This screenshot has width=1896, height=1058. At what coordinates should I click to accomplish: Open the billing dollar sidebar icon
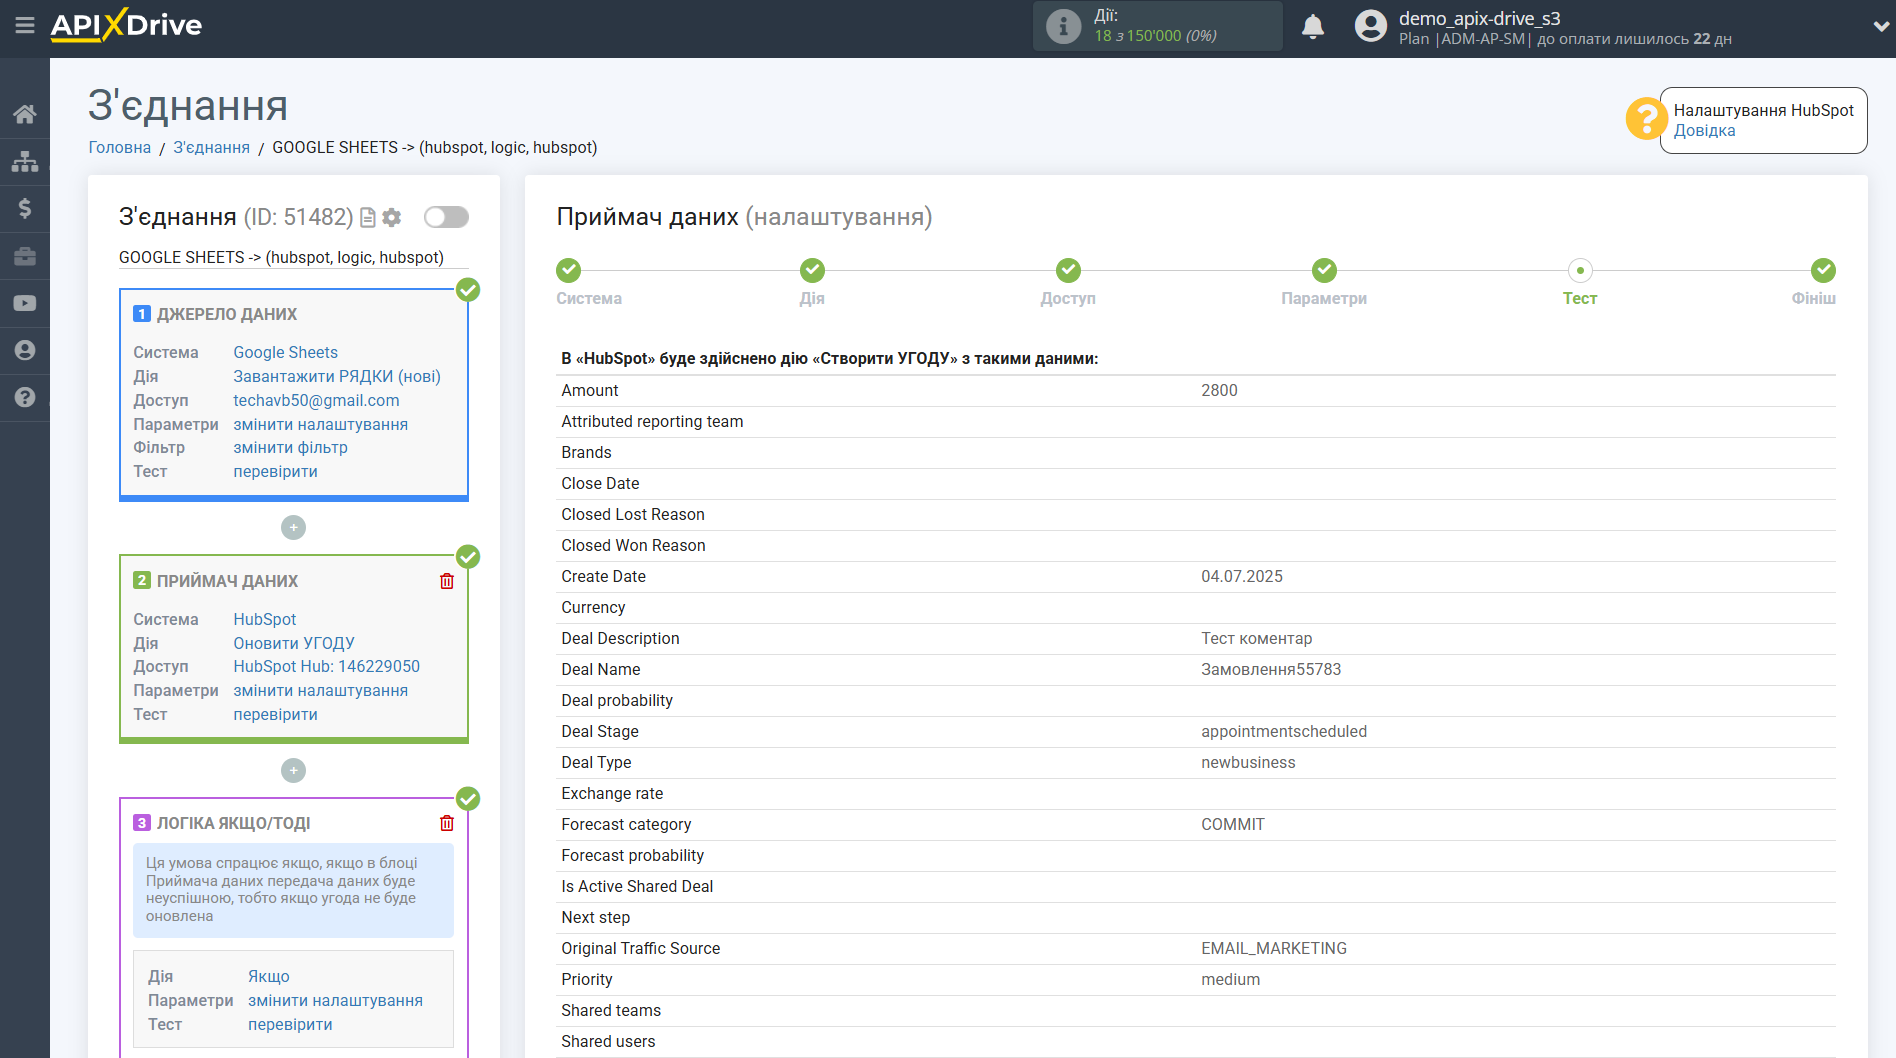25,208
